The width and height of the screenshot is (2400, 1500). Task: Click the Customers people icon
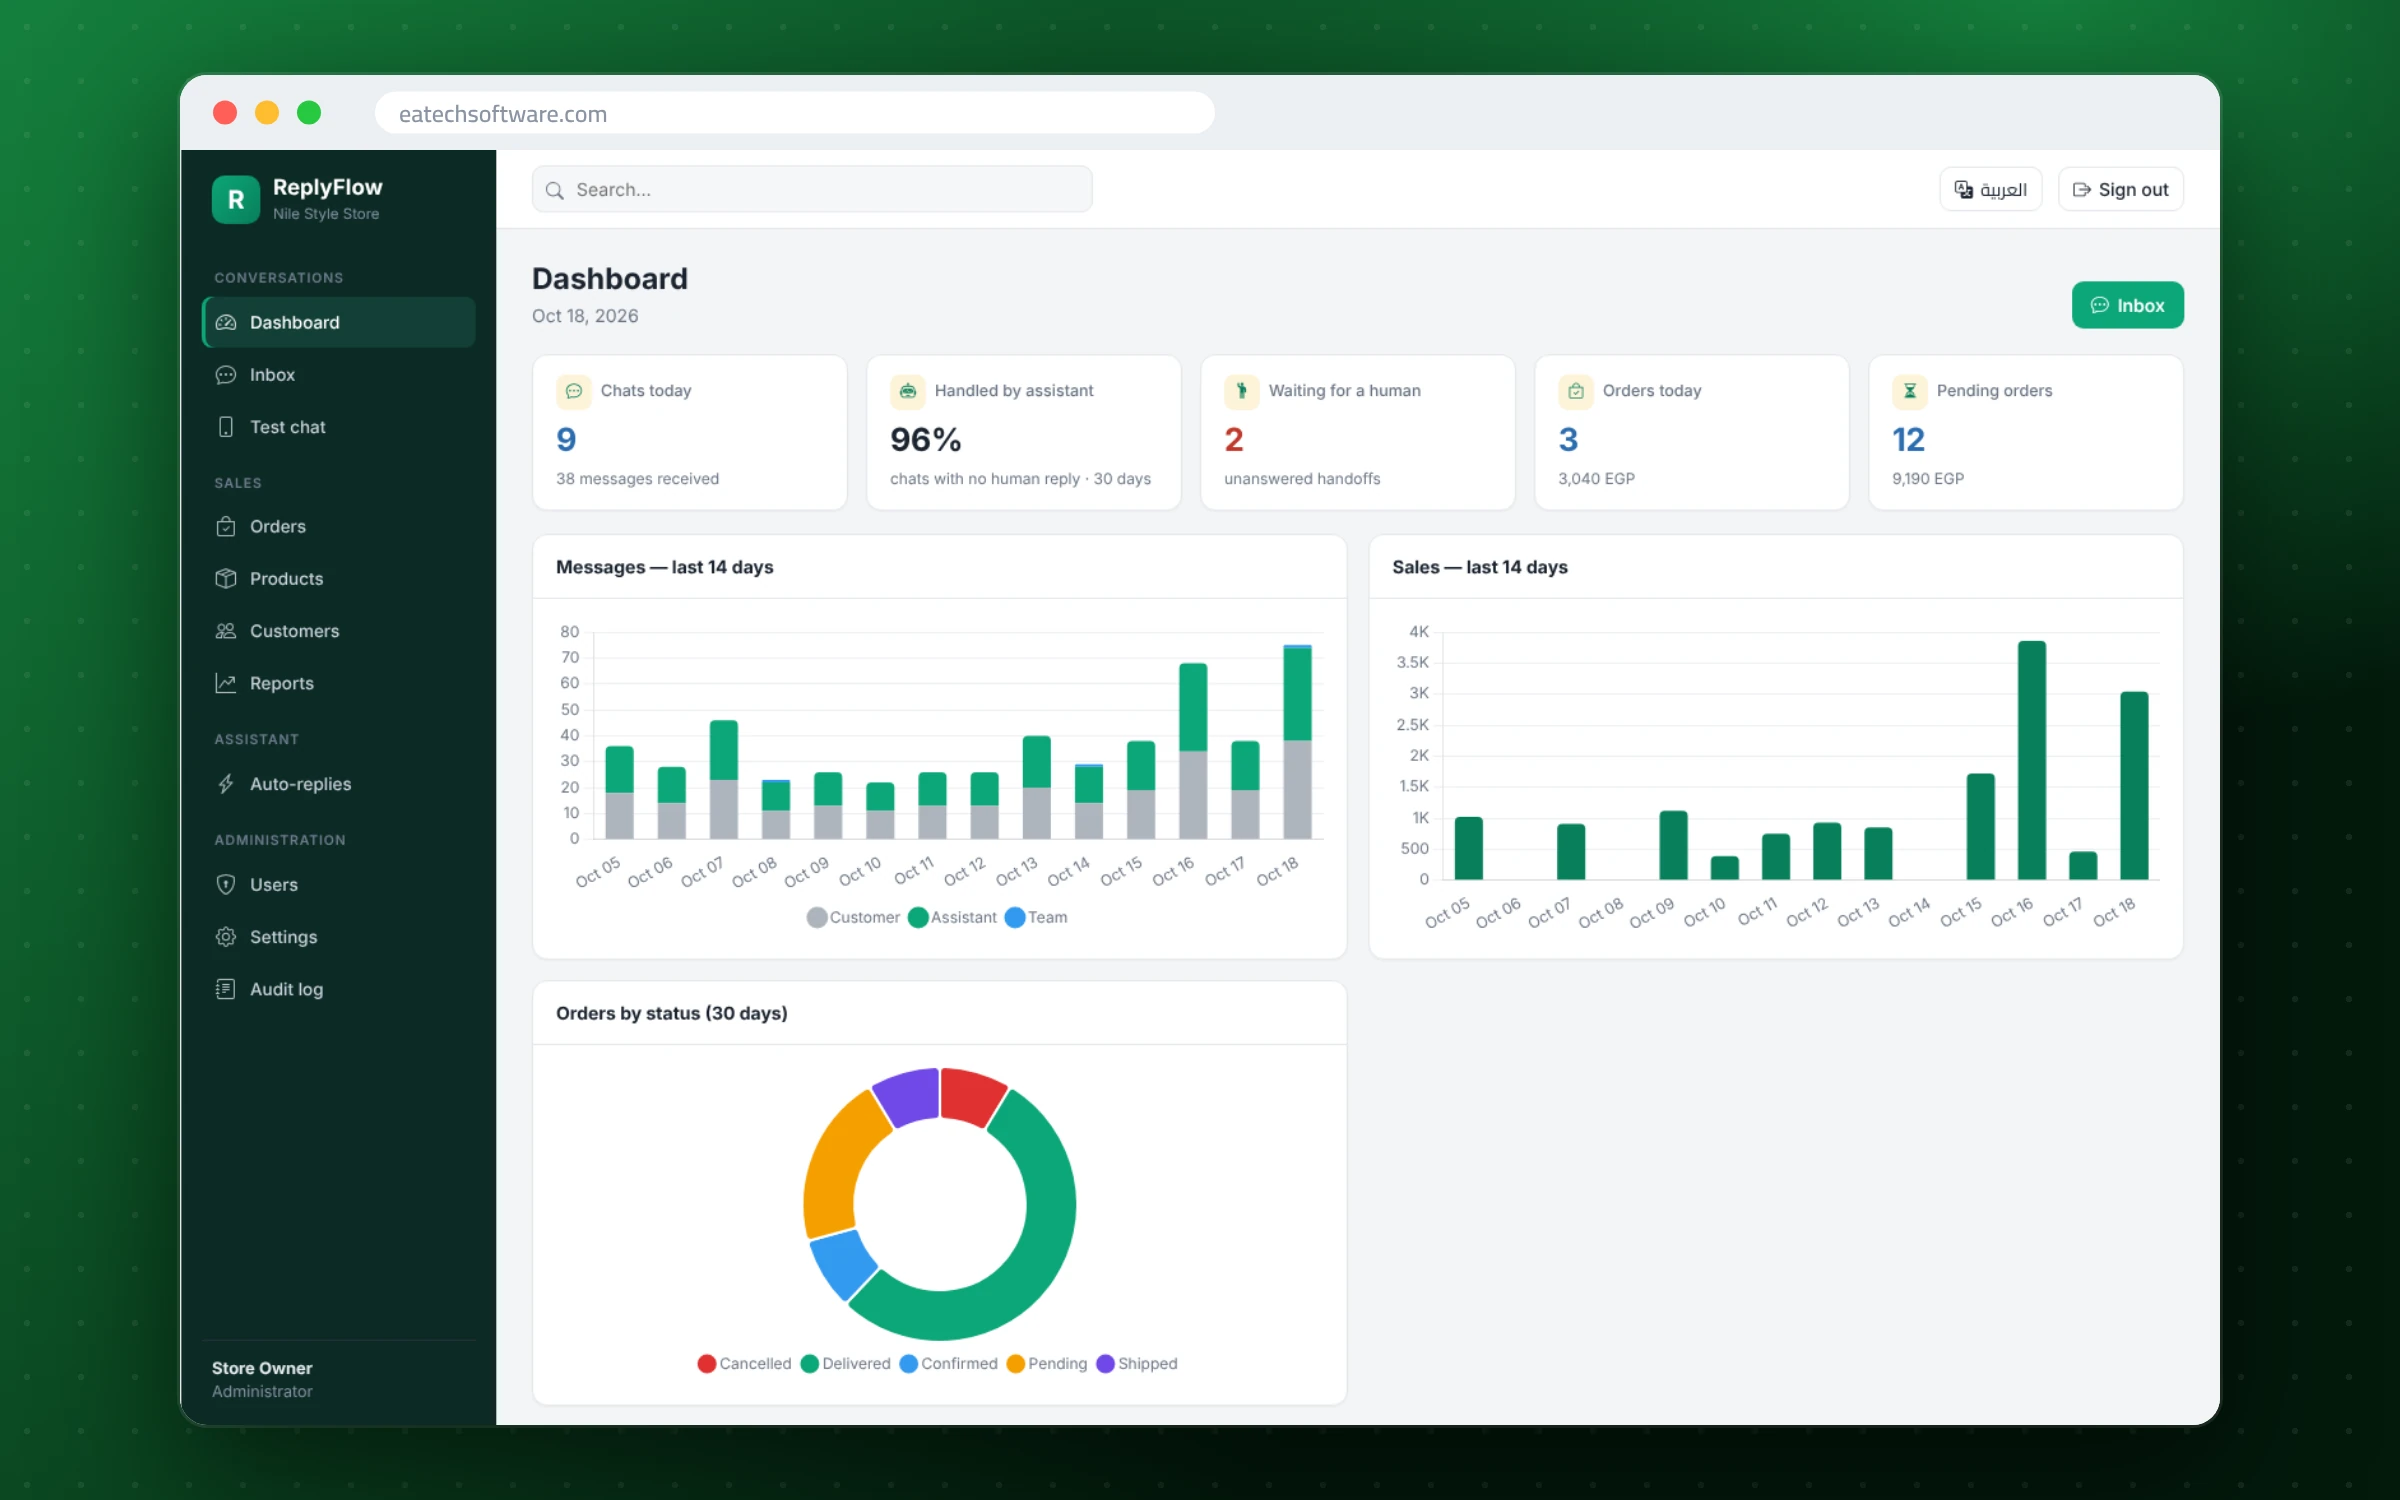(226, 630)
